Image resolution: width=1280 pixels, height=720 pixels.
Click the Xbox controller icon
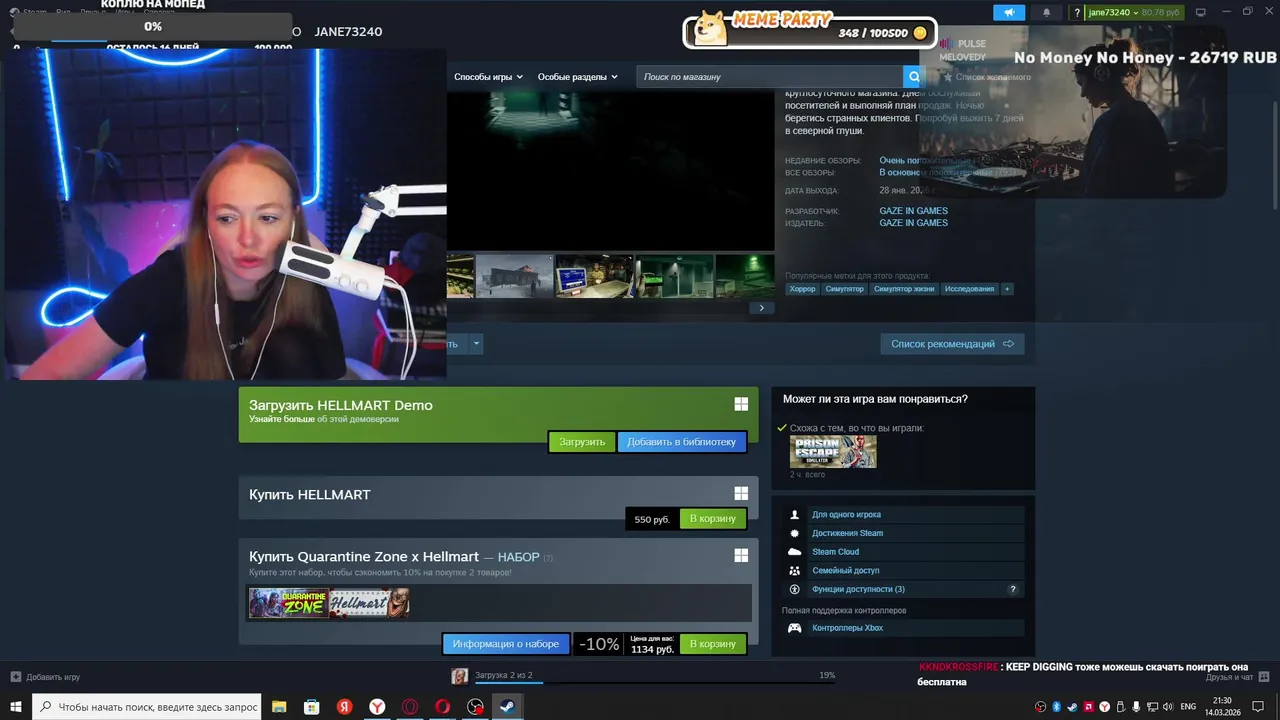pyautogui.click(x=795, y=628)
